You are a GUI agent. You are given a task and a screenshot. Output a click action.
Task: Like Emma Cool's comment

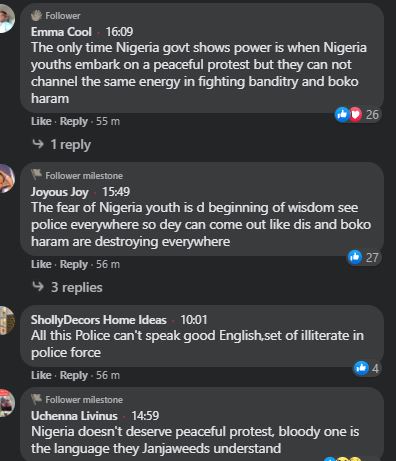pyautogui.click(x=41, y=121)
